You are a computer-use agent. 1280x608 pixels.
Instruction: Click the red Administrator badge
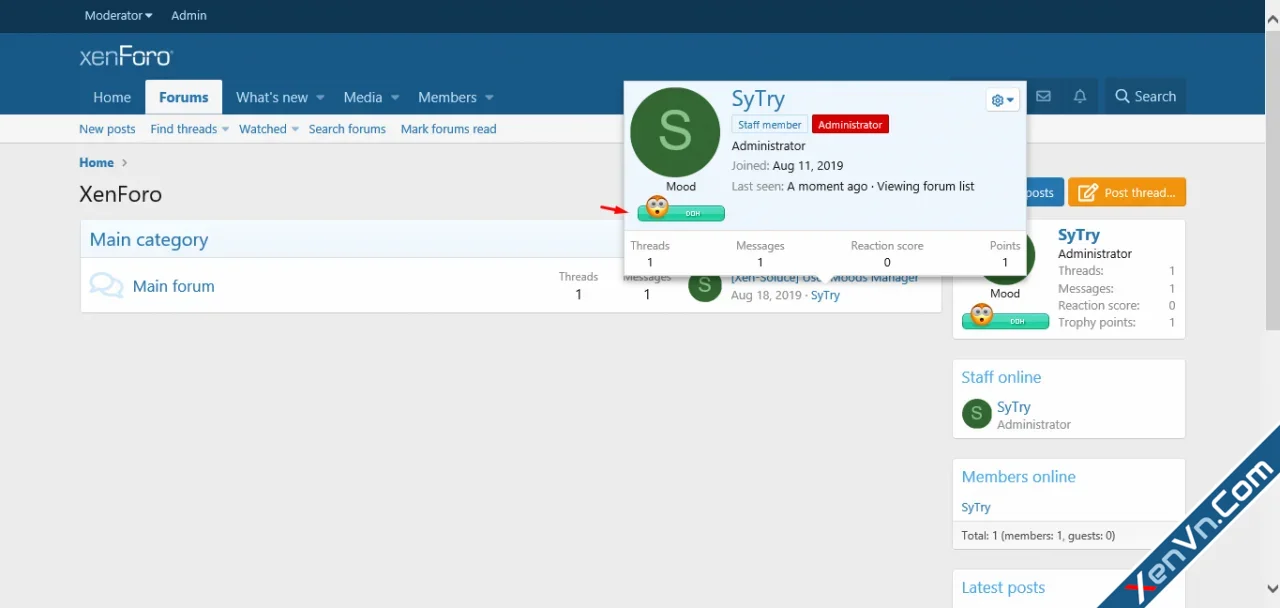850,125
